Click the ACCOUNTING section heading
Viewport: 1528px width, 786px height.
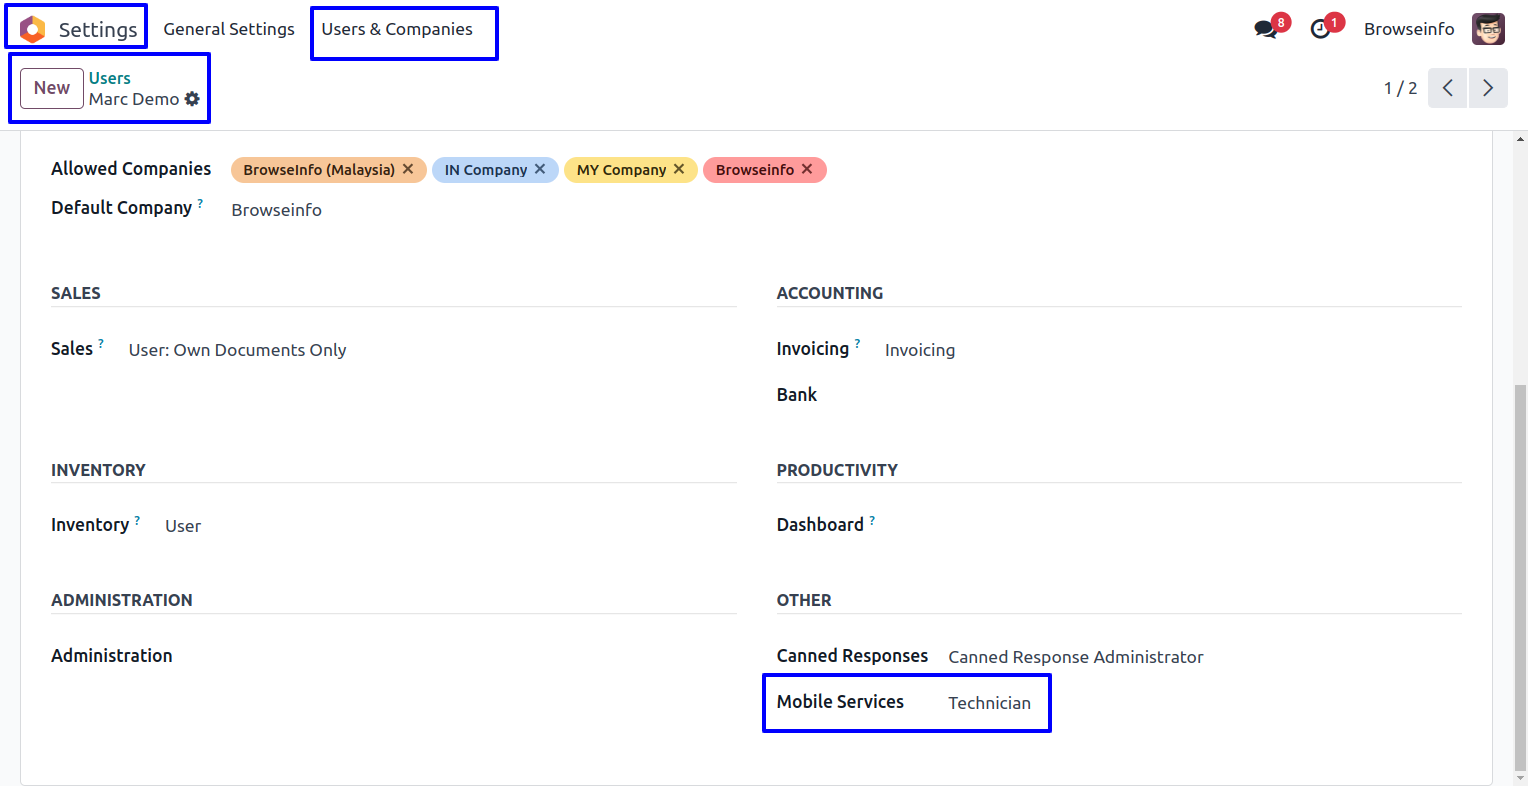[x=830, y=293]
